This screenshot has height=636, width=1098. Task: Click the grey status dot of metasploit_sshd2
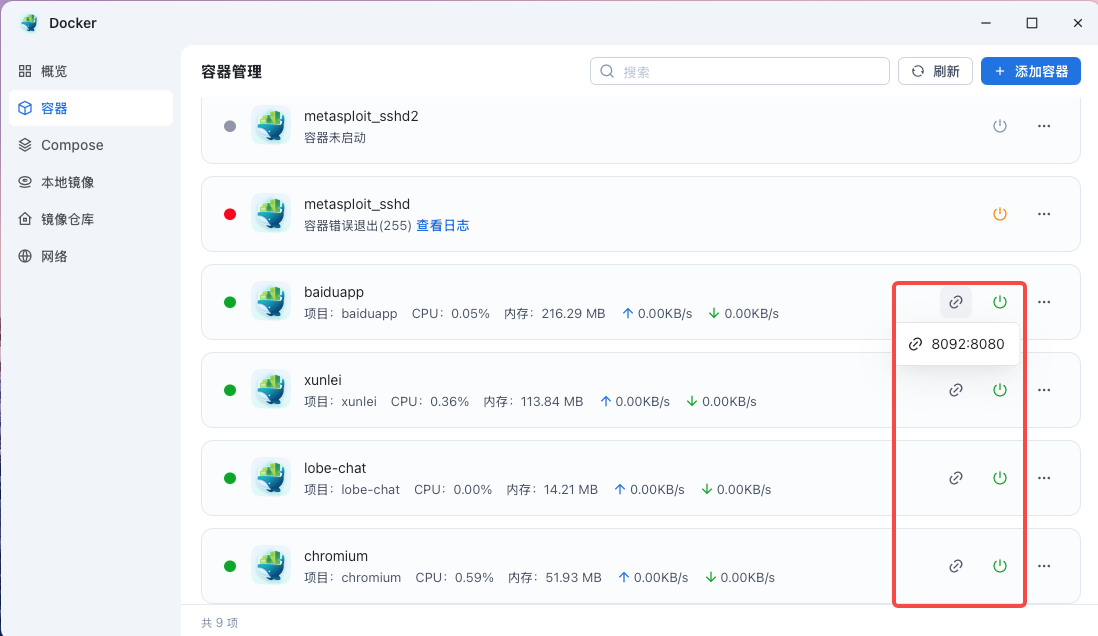[230, 126]
